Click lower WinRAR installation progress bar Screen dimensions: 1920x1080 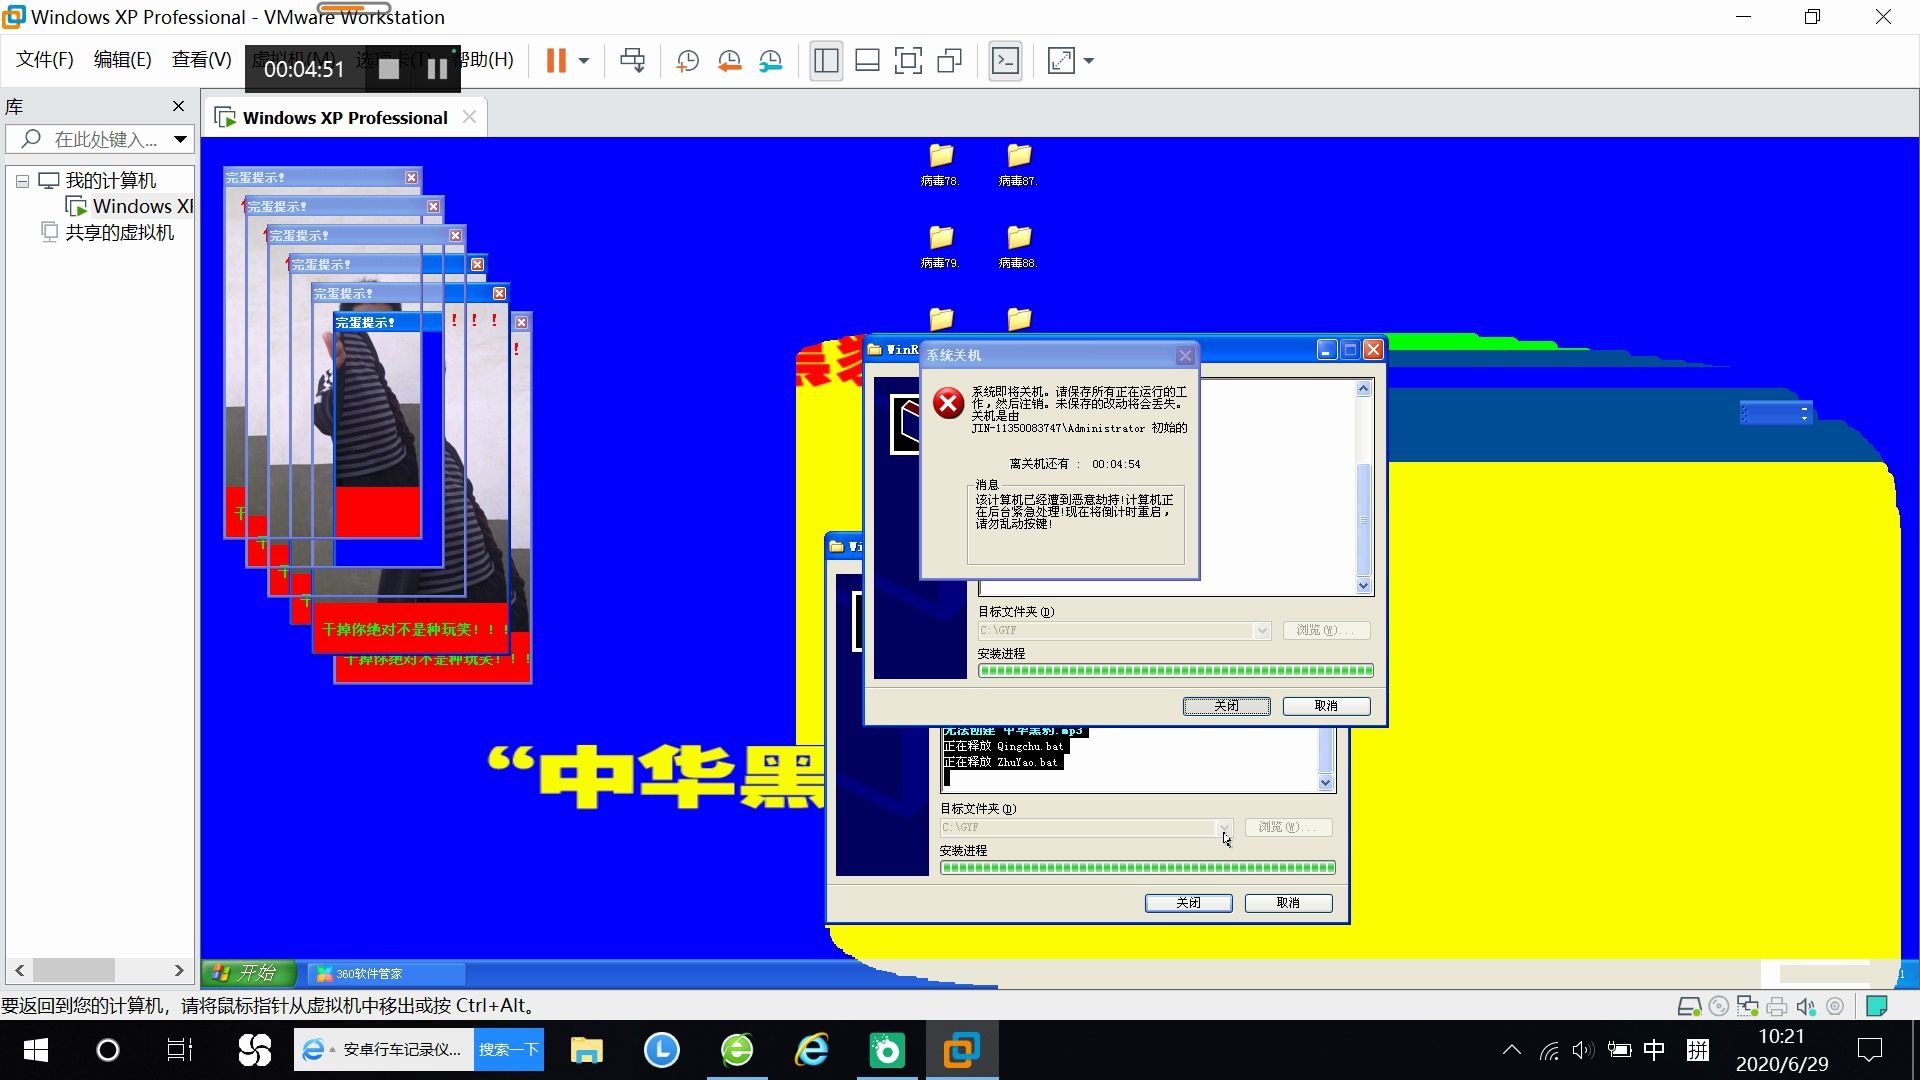click(x=1138, y=868)
